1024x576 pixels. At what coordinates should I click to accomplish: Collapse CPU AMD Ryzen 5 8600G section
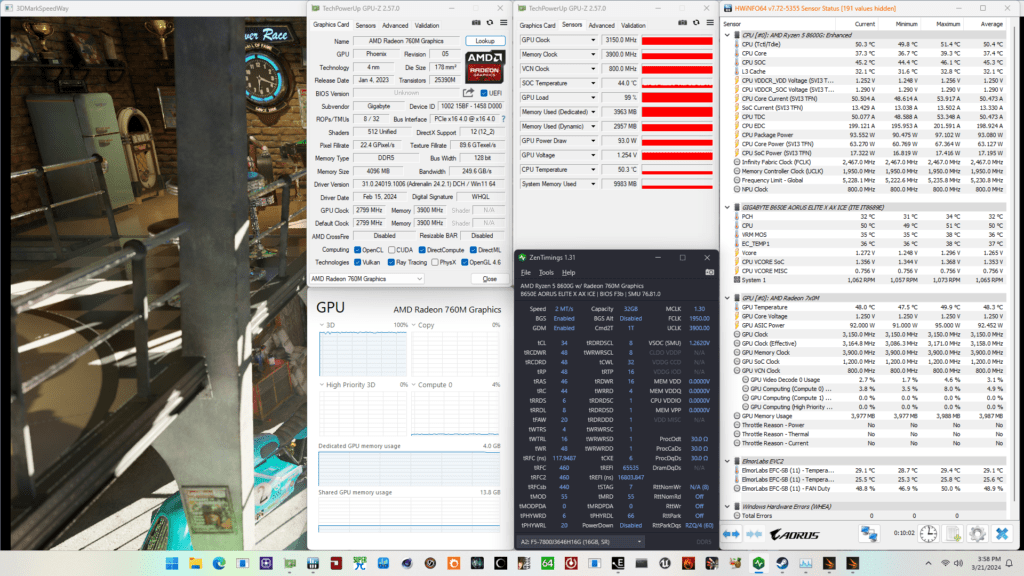tap(728, 35)
